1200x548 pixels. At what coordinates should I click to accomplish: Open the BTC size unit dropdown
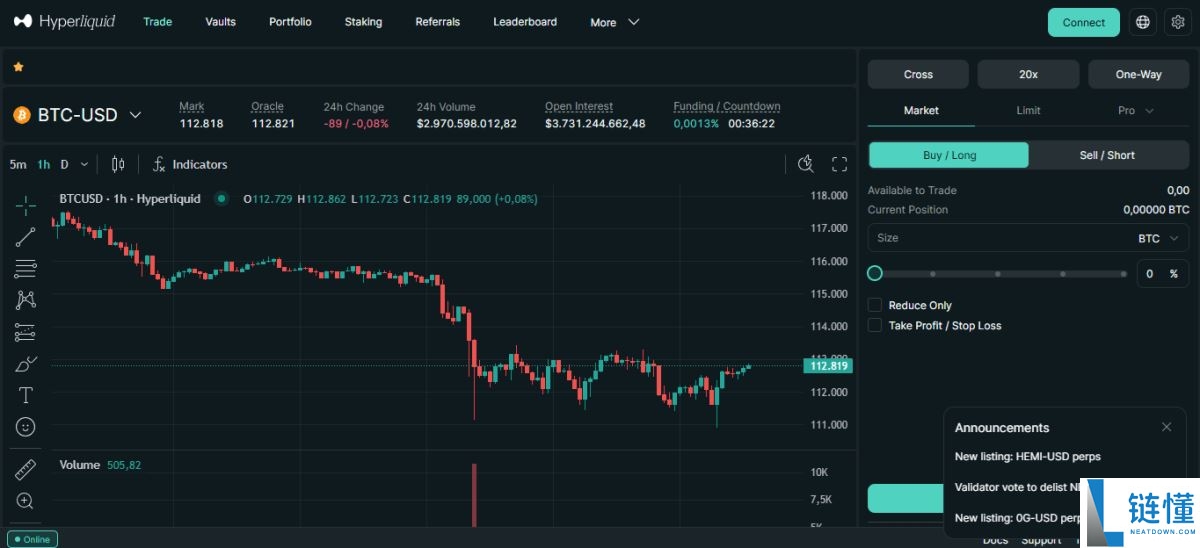point(1158,238)
